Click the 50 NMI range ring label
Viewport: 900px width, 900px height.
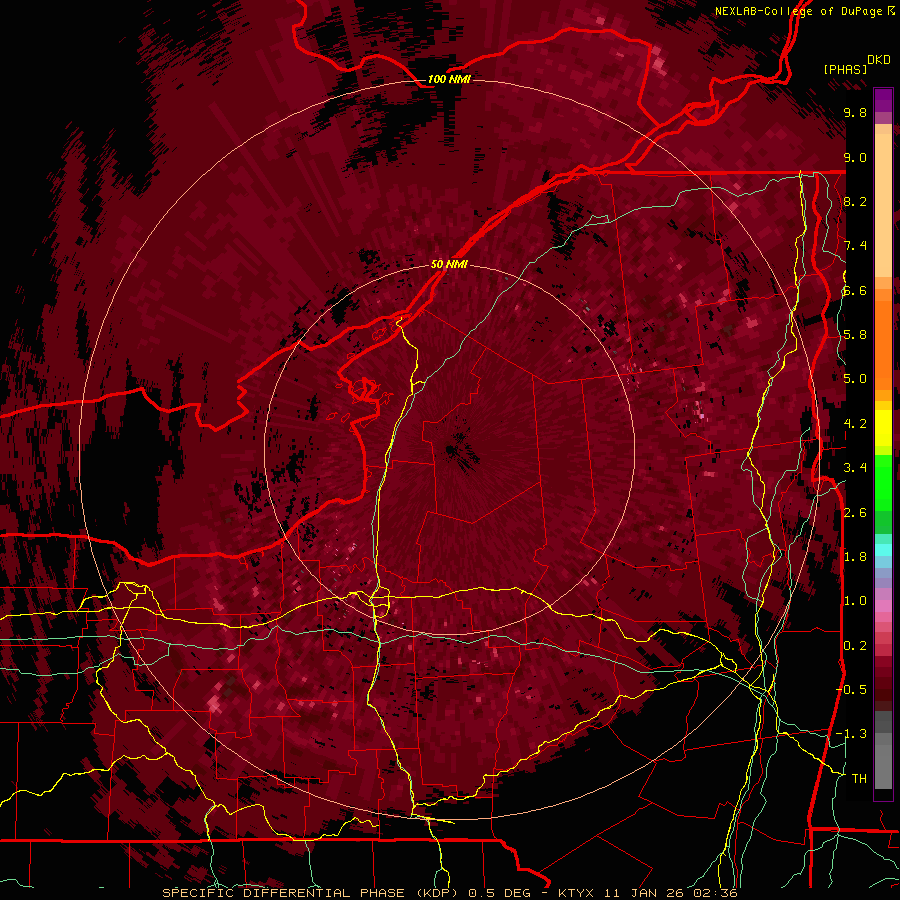click(x=449, y=264)
